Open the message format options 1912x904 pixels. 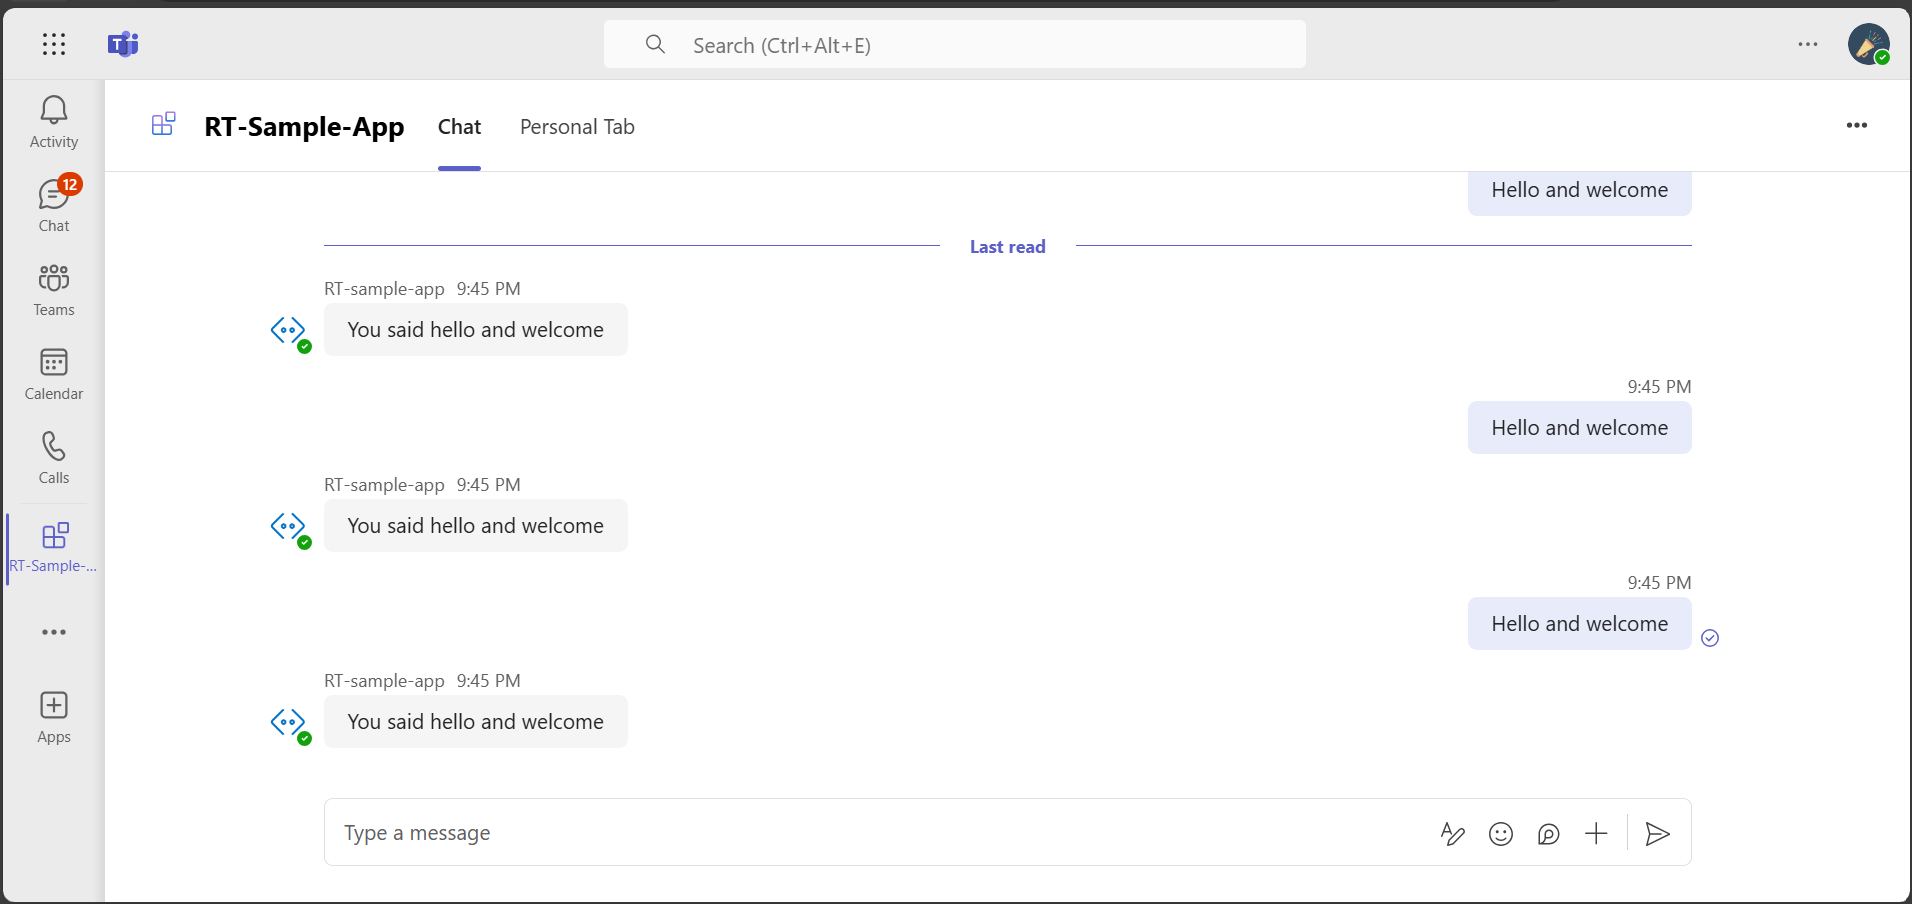click(x=1452, y=833)
